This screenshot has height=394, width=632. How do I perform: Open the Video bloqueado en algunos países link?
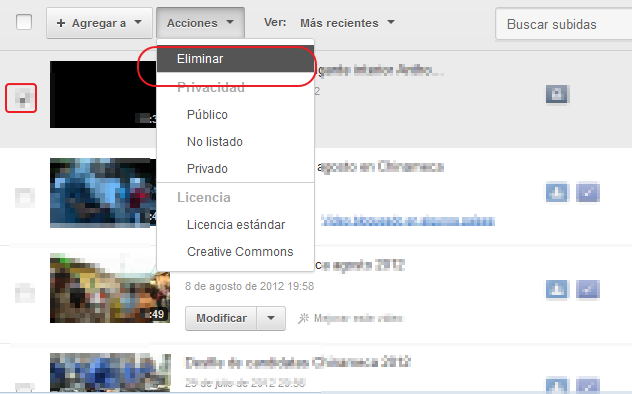pos(407,221)
